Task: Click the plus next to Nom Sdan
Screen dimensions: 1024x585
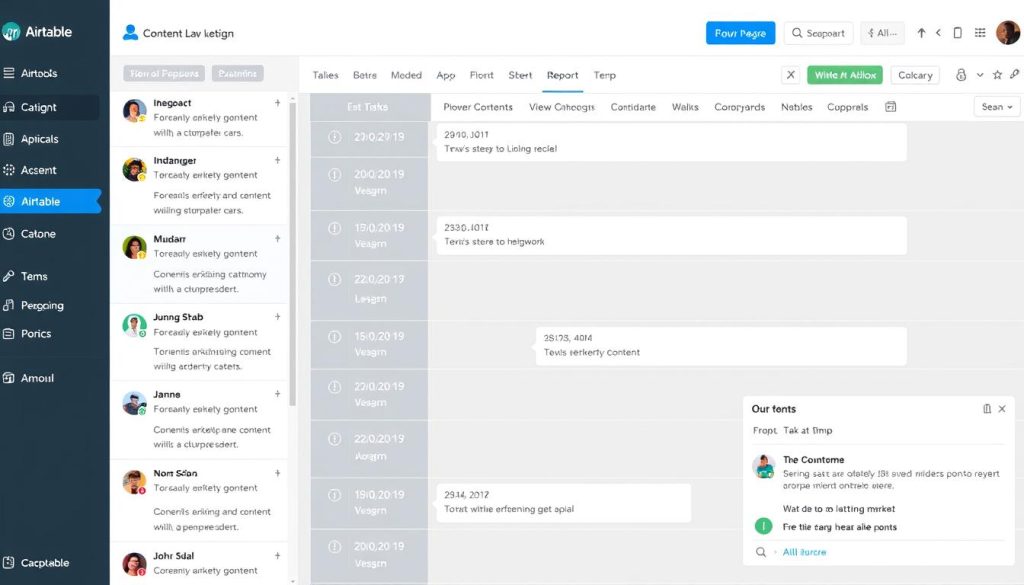Action: [278, 473]
